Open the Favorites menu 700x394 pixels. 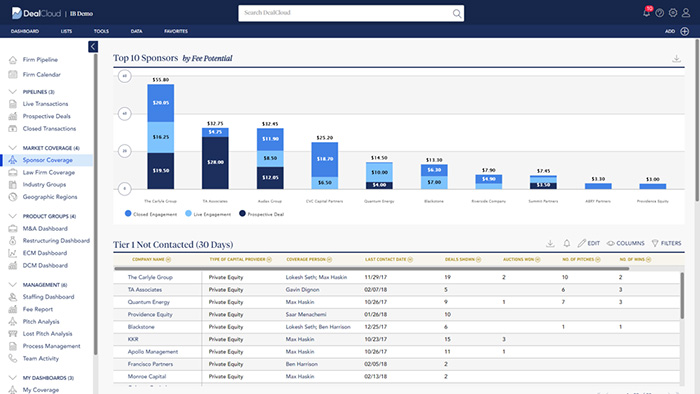176,31
